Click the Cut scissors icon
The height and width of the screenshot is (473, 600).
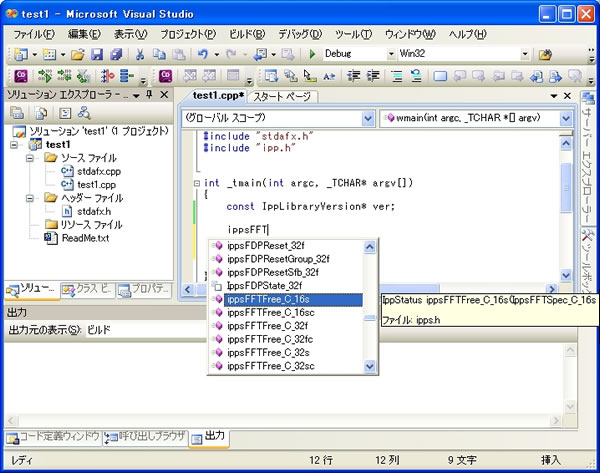(140, 55)
